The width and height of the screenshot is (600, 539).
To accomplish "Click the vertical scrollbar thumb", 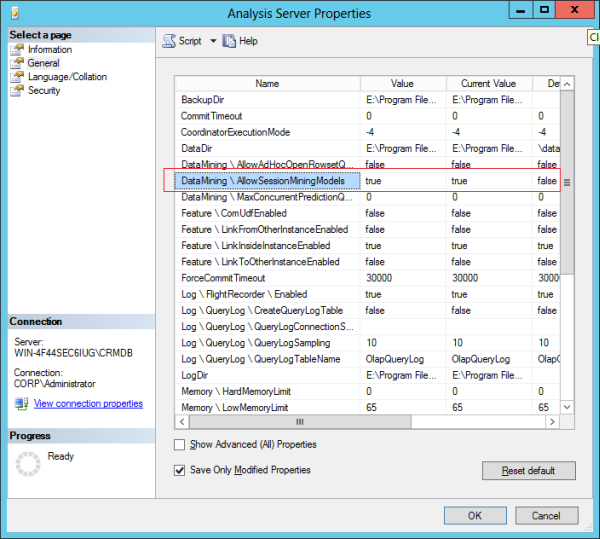I will tap(567, 182).
